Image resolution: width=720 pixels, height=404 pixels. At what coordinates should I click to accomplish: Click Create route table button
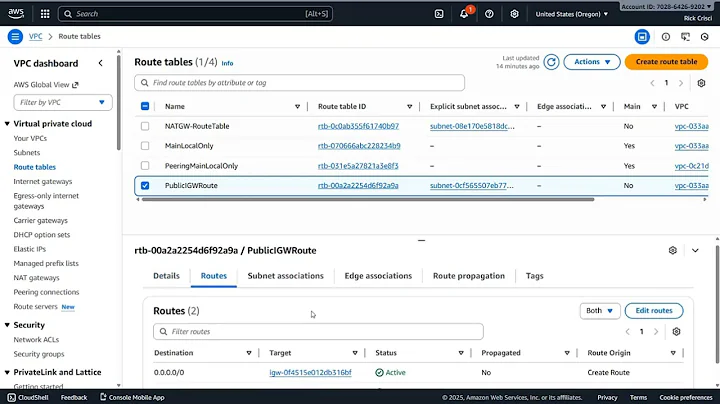point(666,62)
